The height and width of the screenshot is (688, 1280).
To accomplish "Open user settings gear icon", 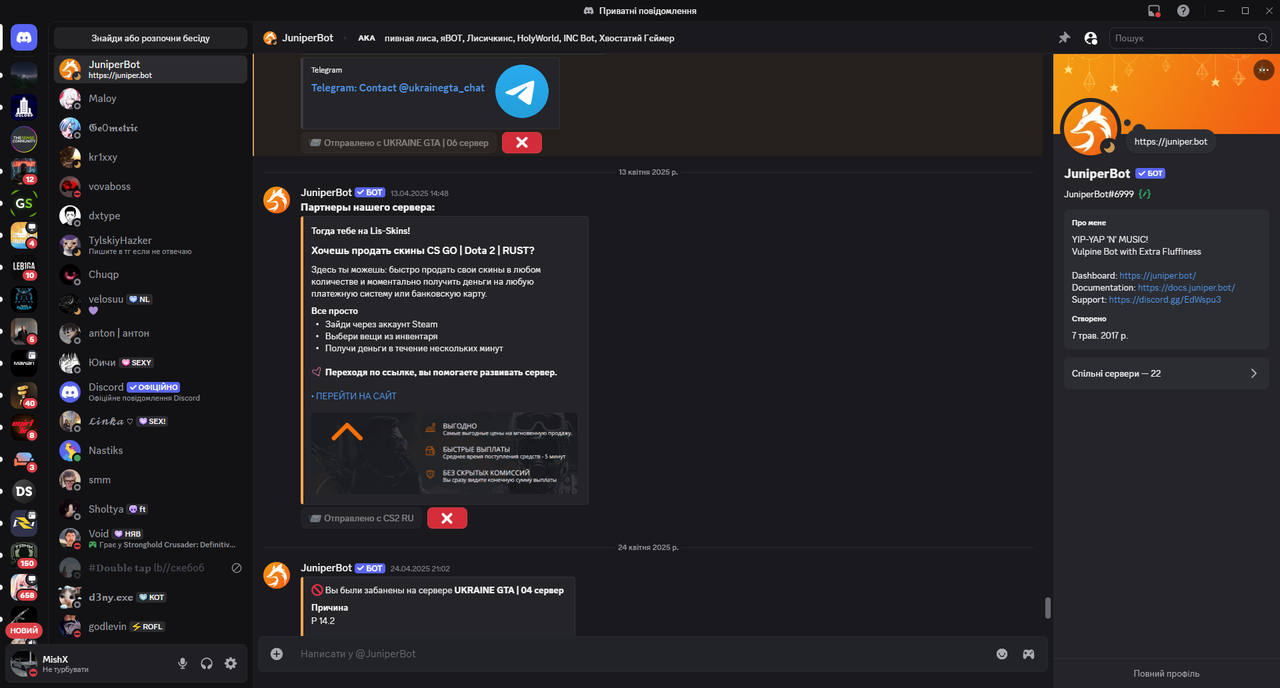I will [231, 663].
